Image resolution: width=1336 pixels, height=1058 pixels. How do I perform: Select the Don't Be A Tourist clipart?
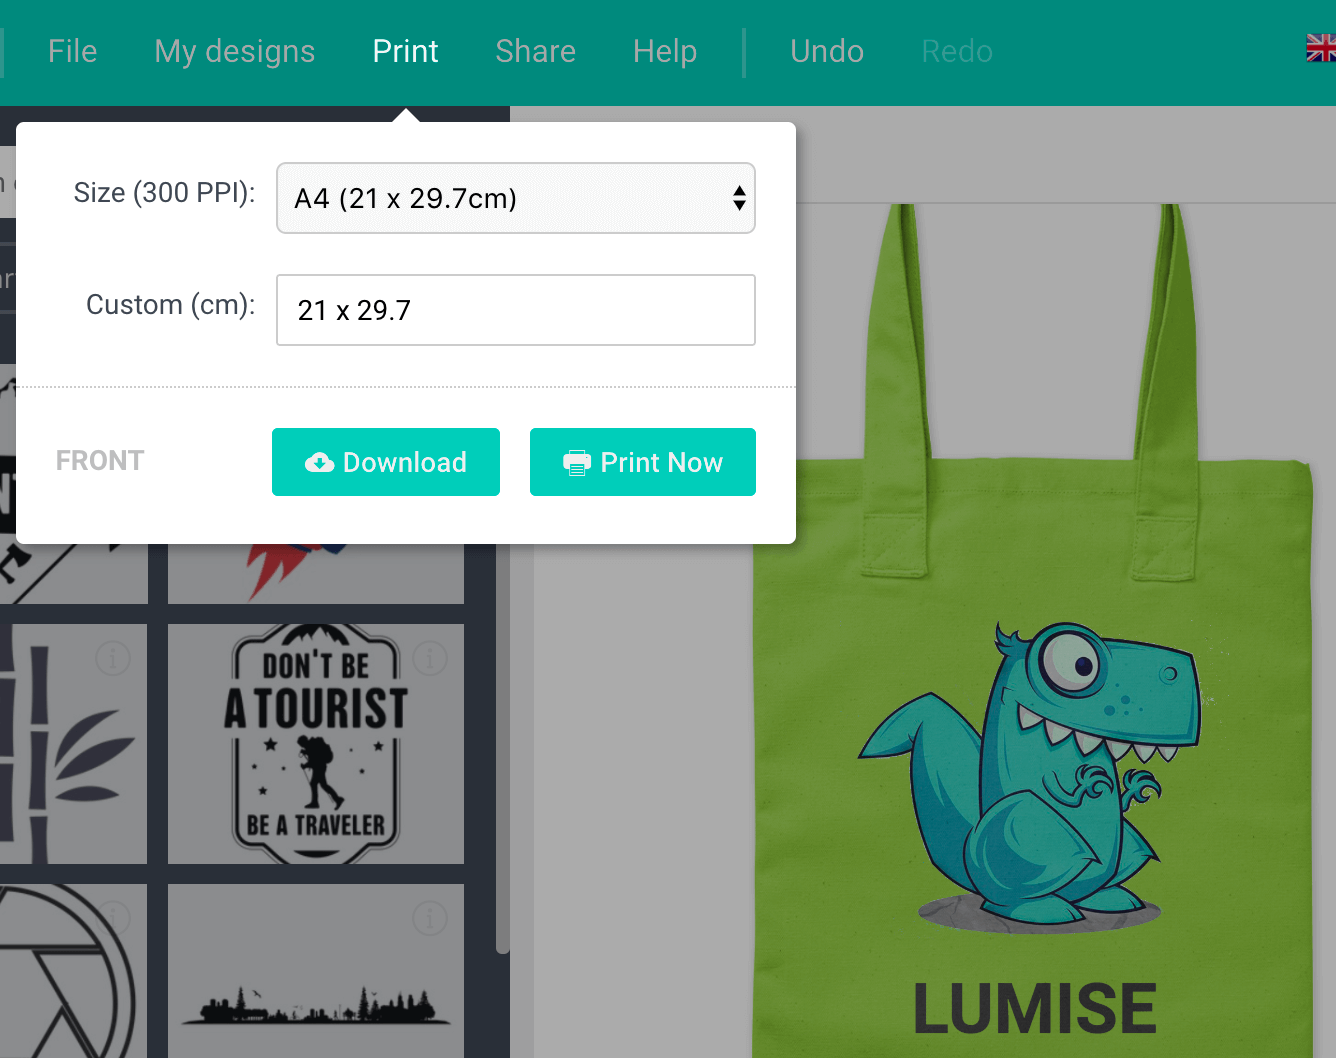tap(316, 744)
